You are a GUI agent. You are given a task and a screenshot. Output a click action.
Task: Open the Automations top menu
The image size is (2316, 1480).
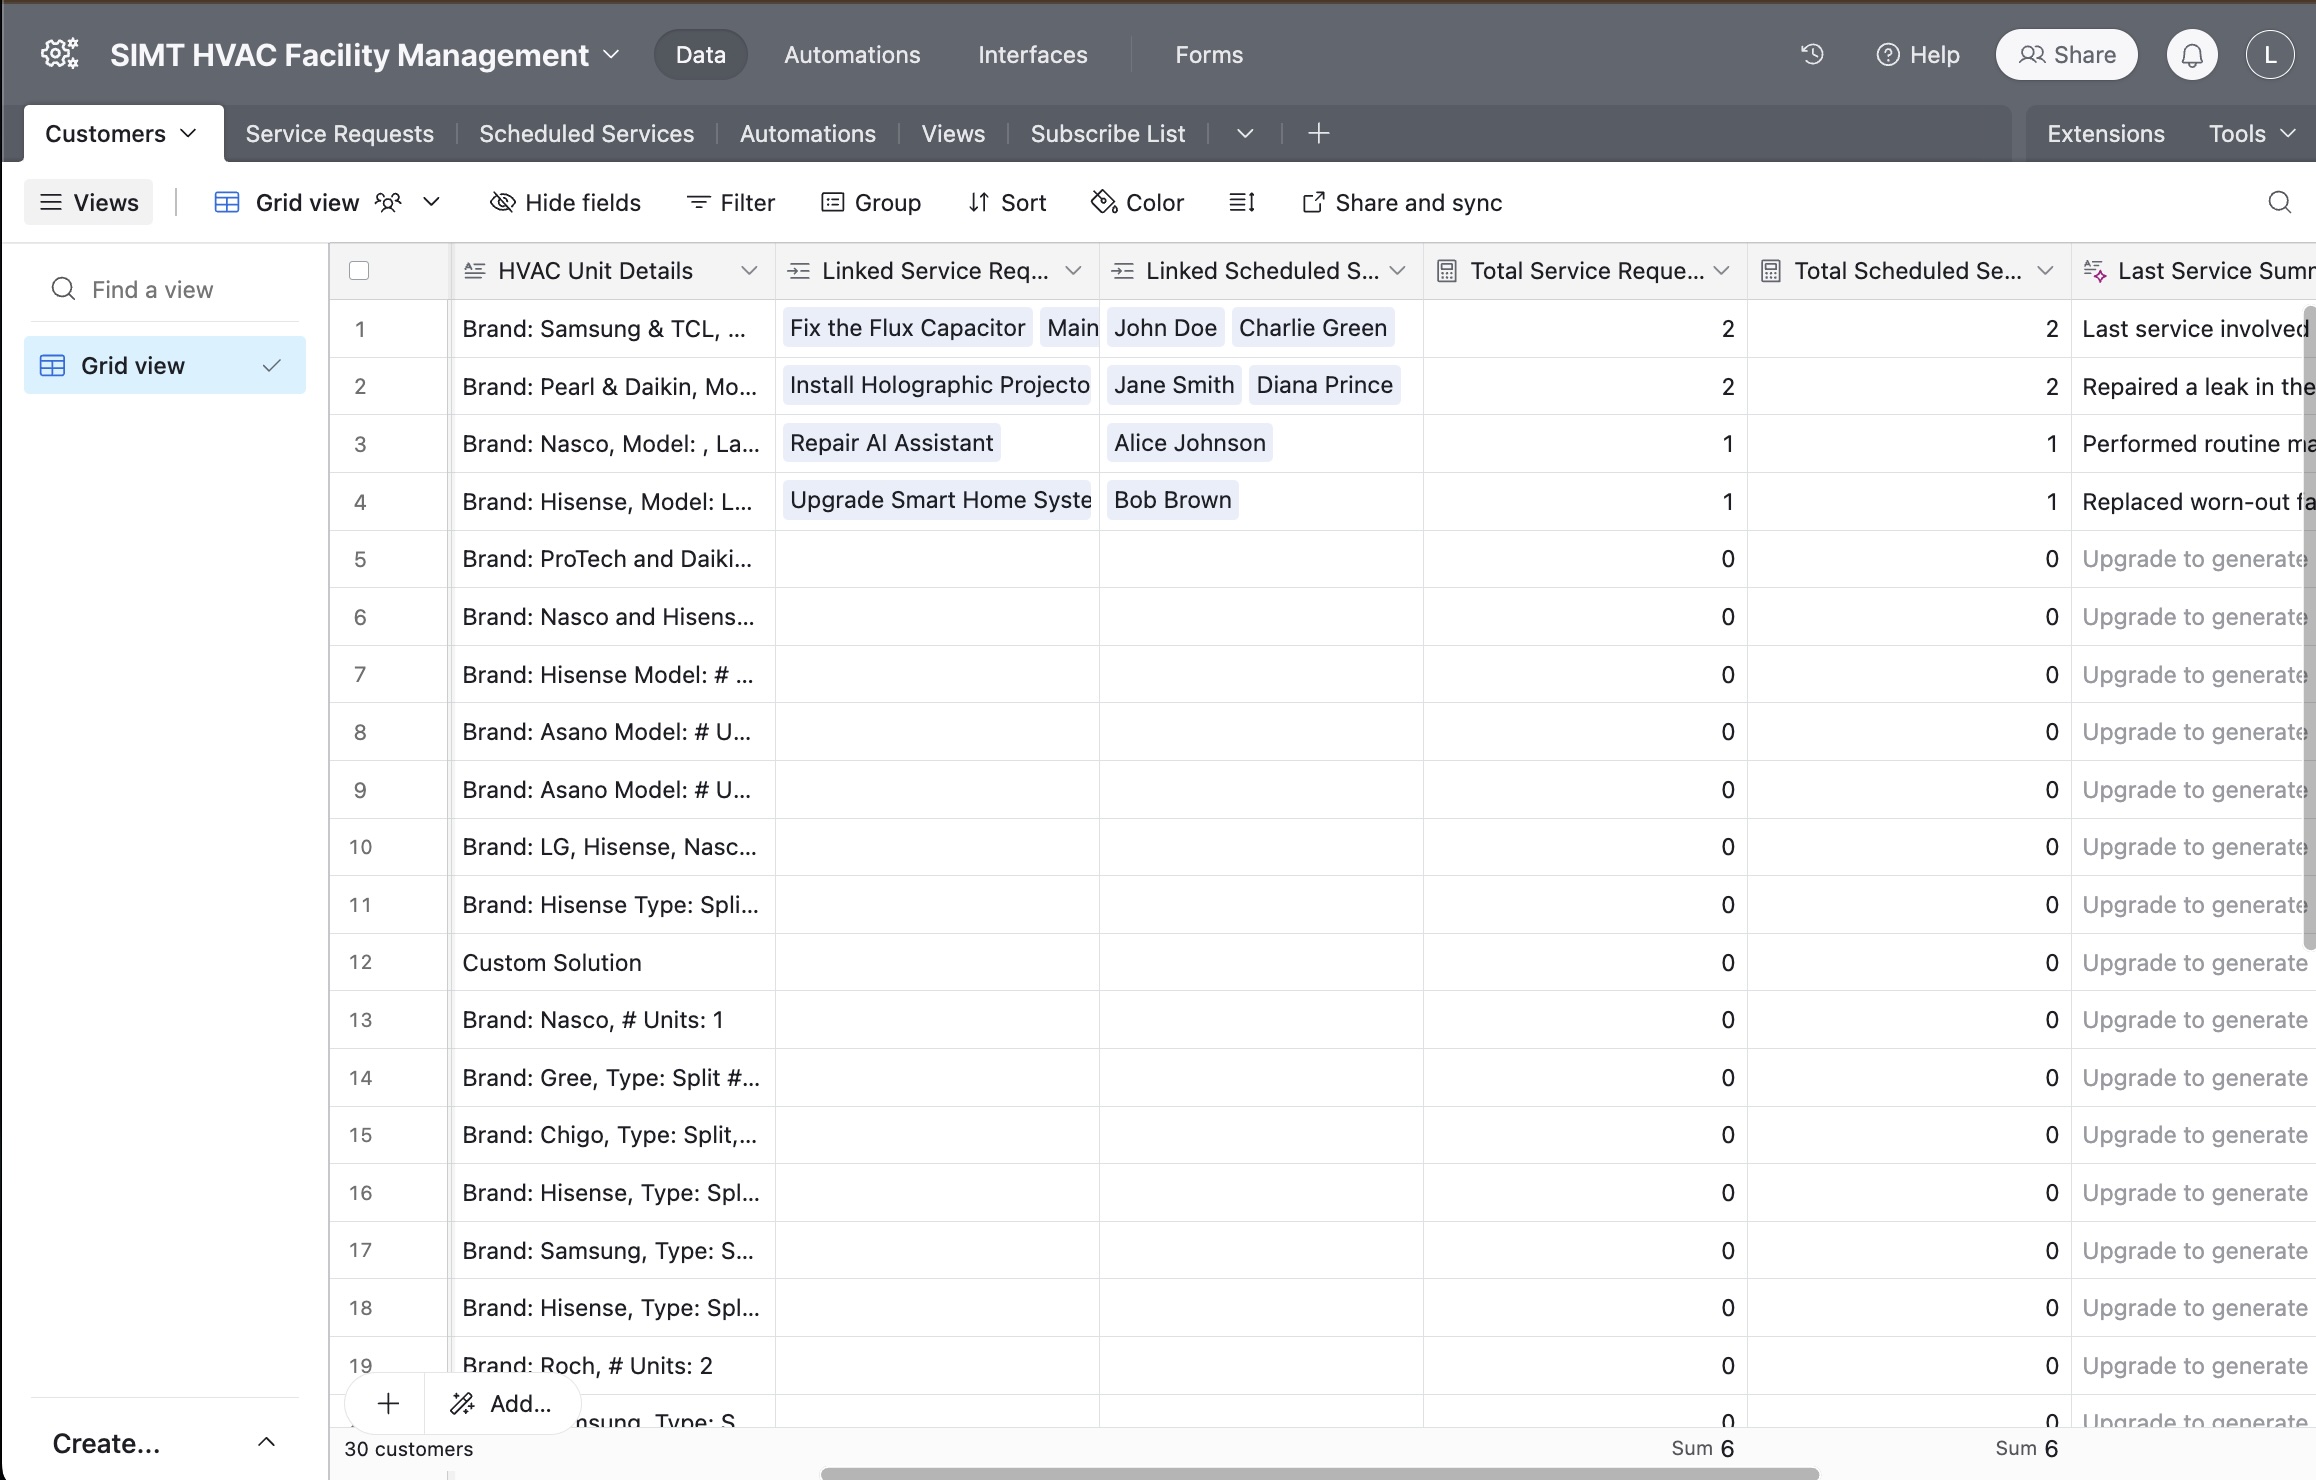852,55
